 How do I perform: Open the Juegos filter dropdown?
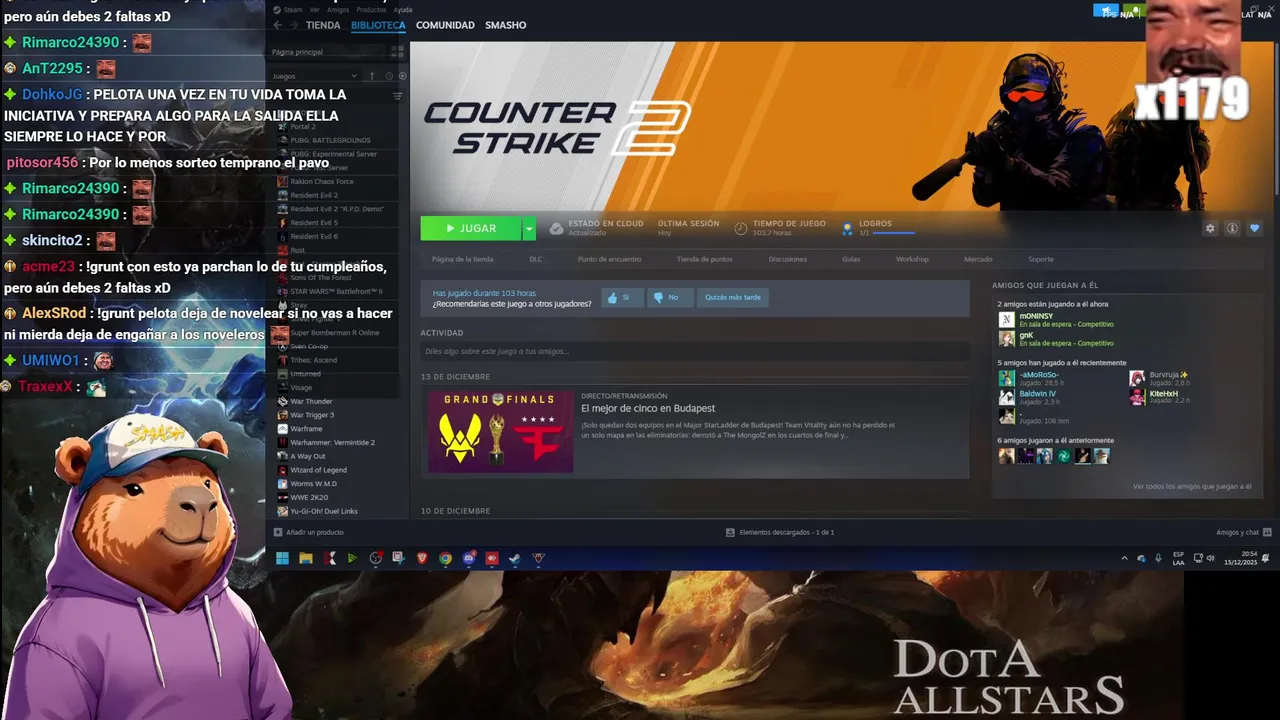pos(314,76)
